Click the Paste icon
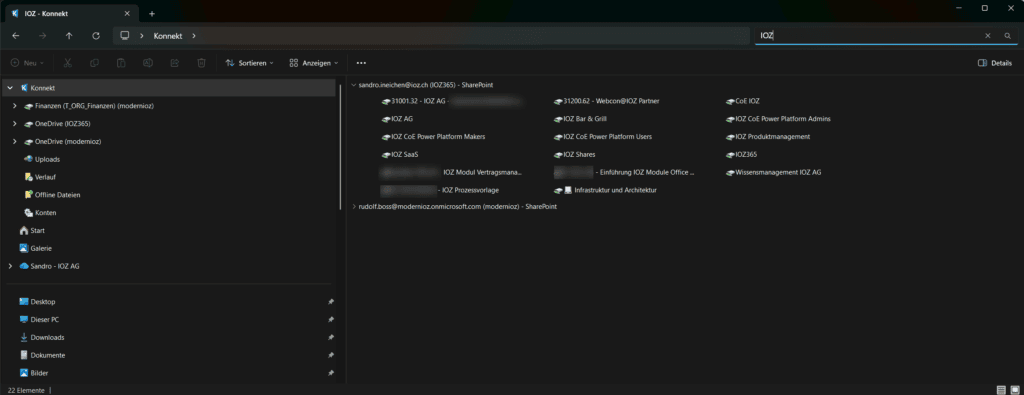The height and width of the screenshot is (395, 1024). point(121,63)
